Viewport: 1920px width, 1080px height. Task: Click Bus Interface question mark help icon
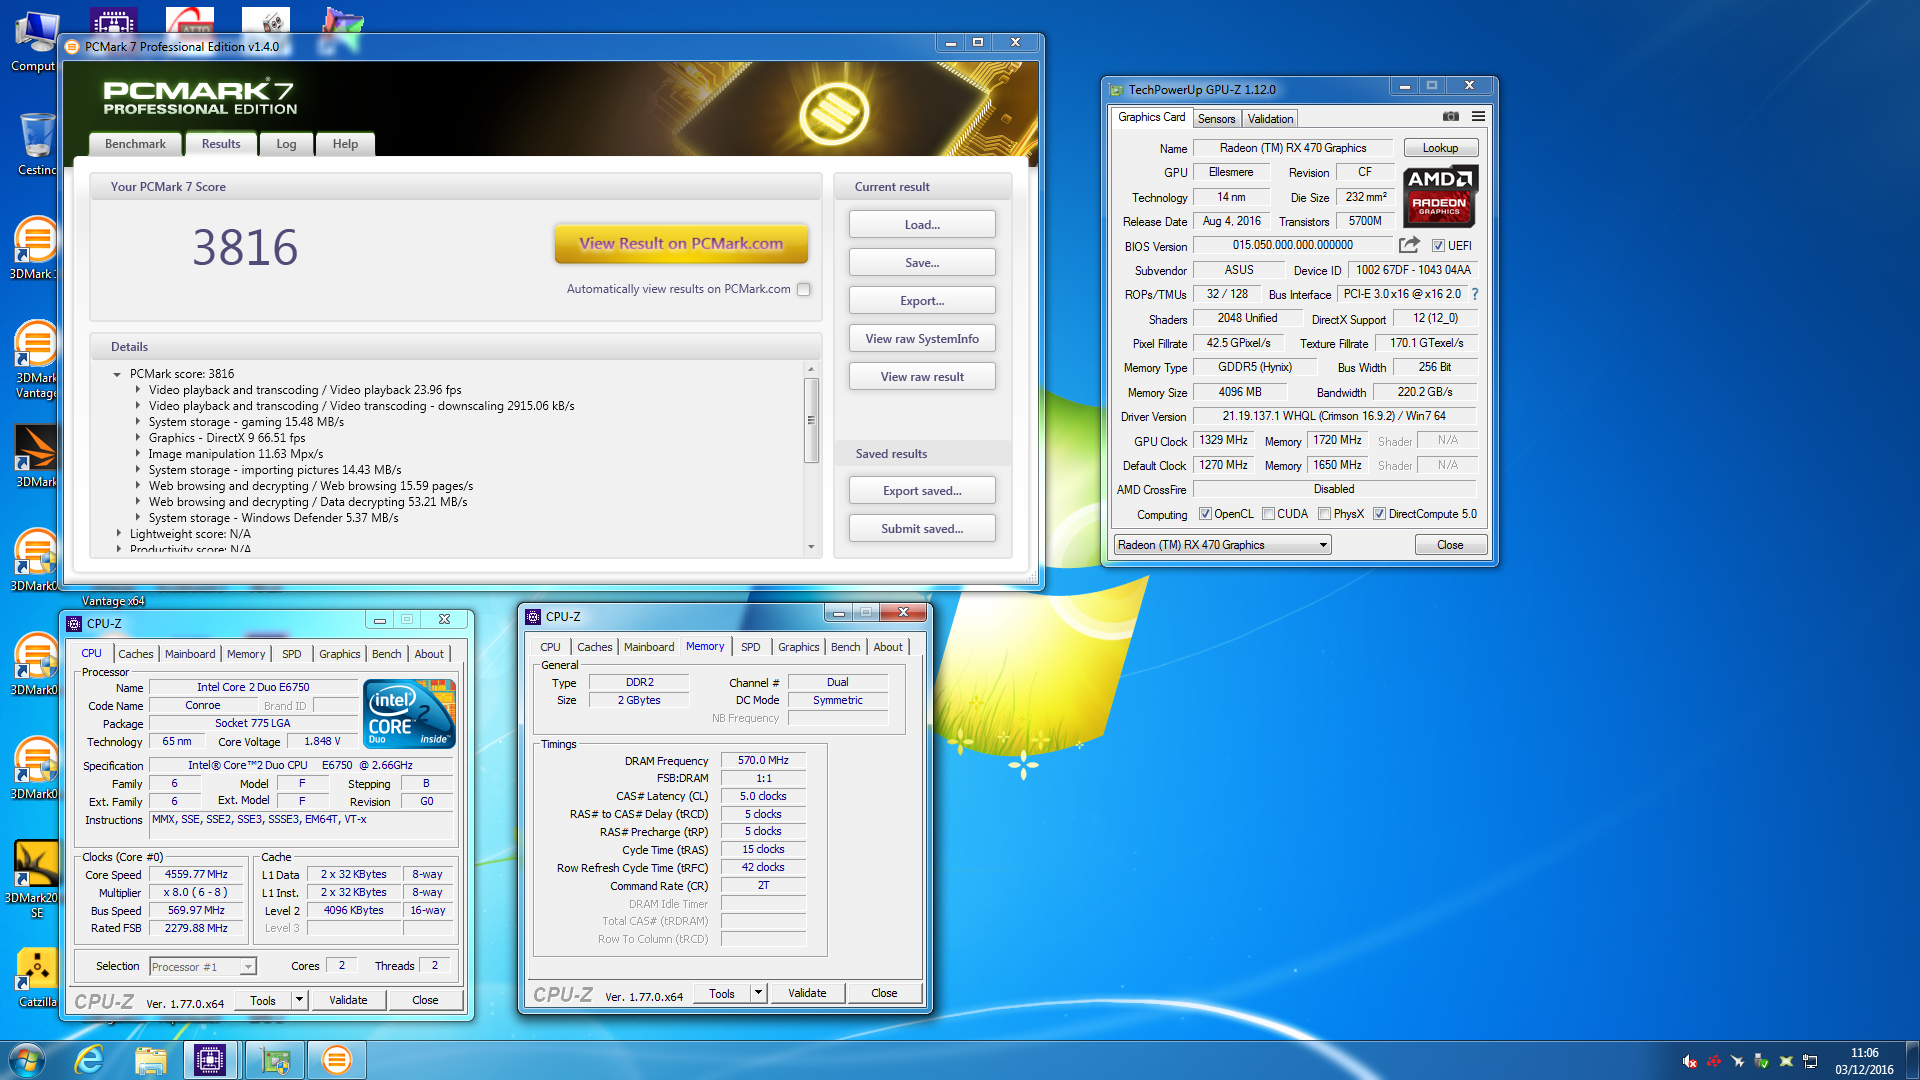click(1475, 294)
